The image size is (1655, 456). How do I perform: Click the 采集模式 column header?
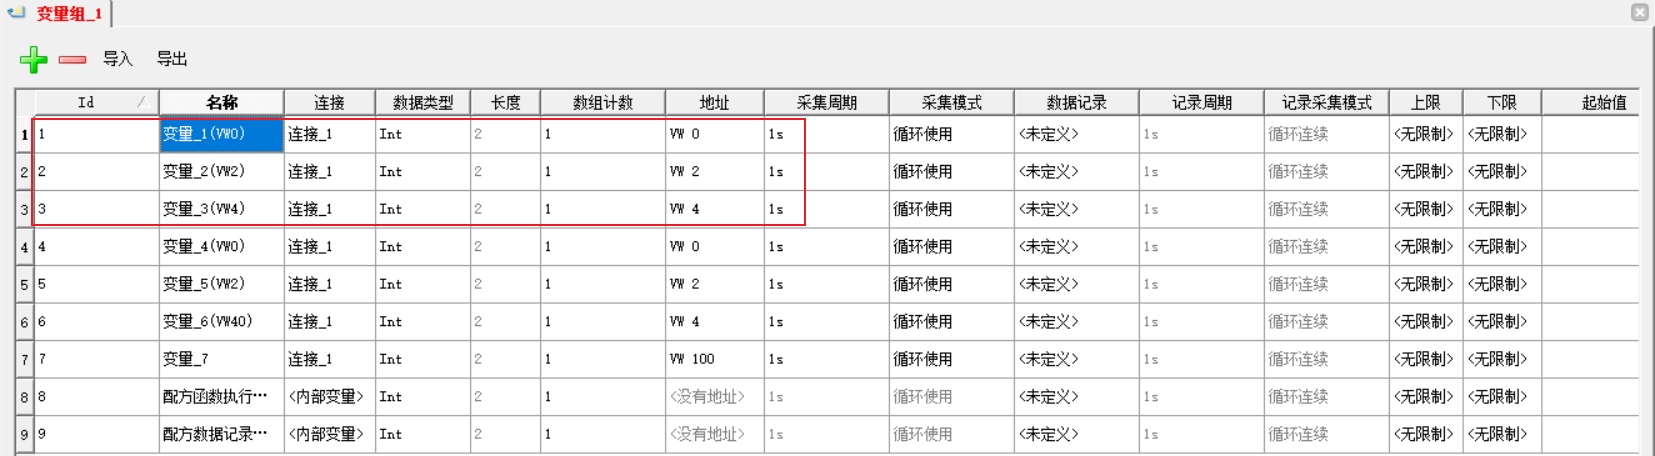[x=952, y=102]
